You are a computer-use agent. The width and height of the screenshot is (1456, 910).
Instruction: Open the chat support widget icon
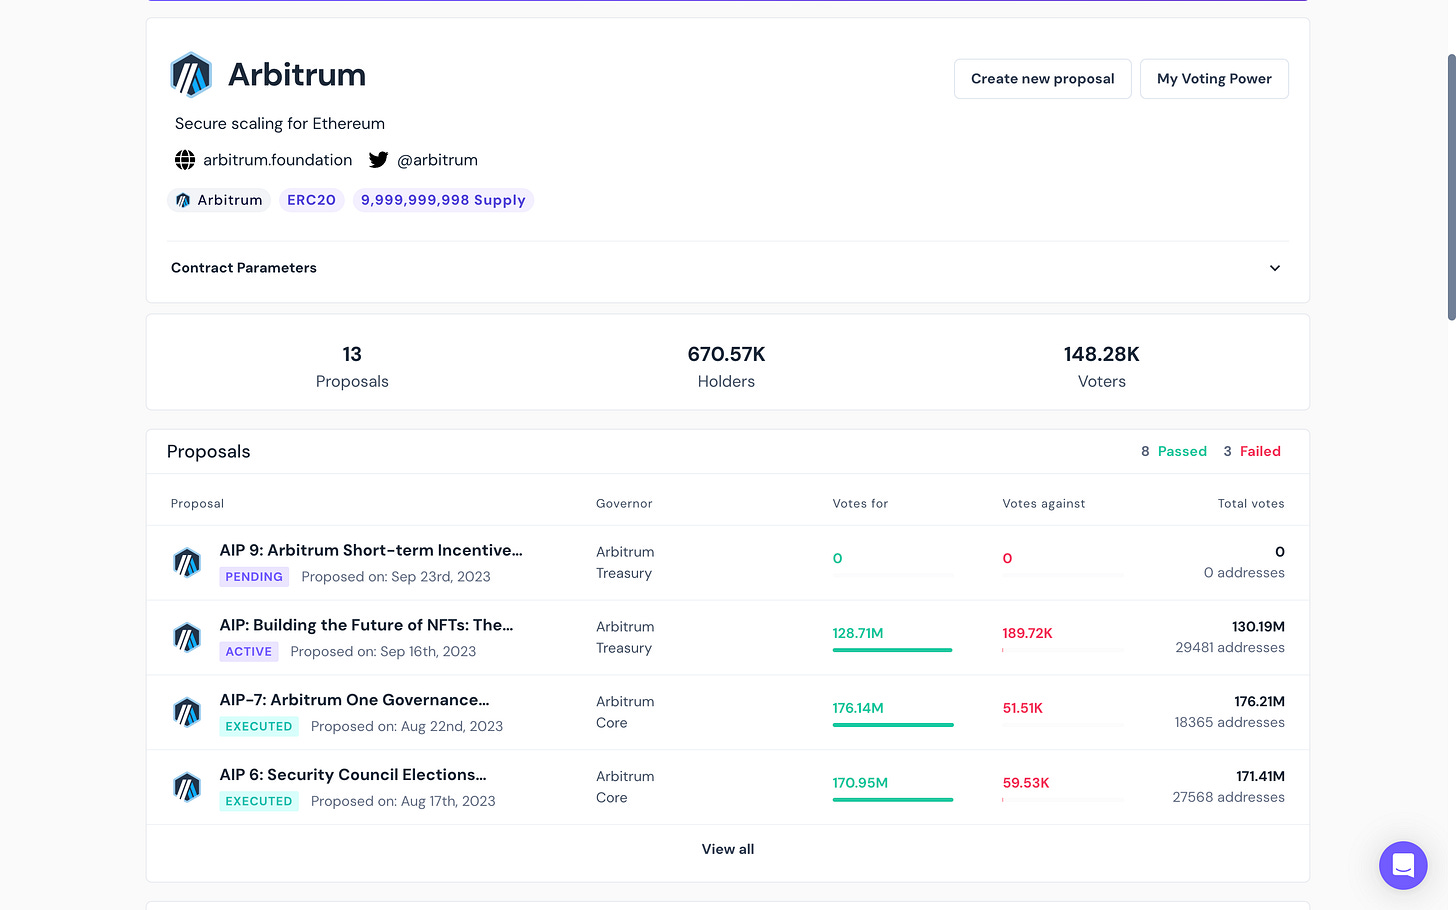pos(1403,865)
